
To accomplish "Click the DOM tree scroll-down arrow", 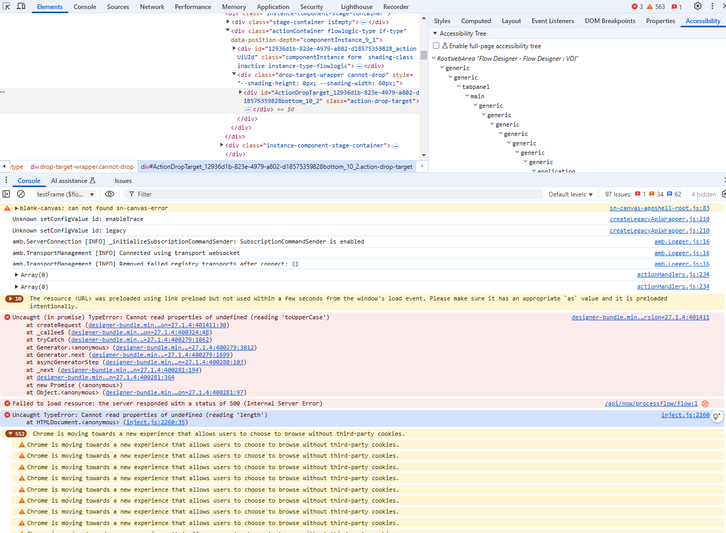I will click(x=424, y=155).
